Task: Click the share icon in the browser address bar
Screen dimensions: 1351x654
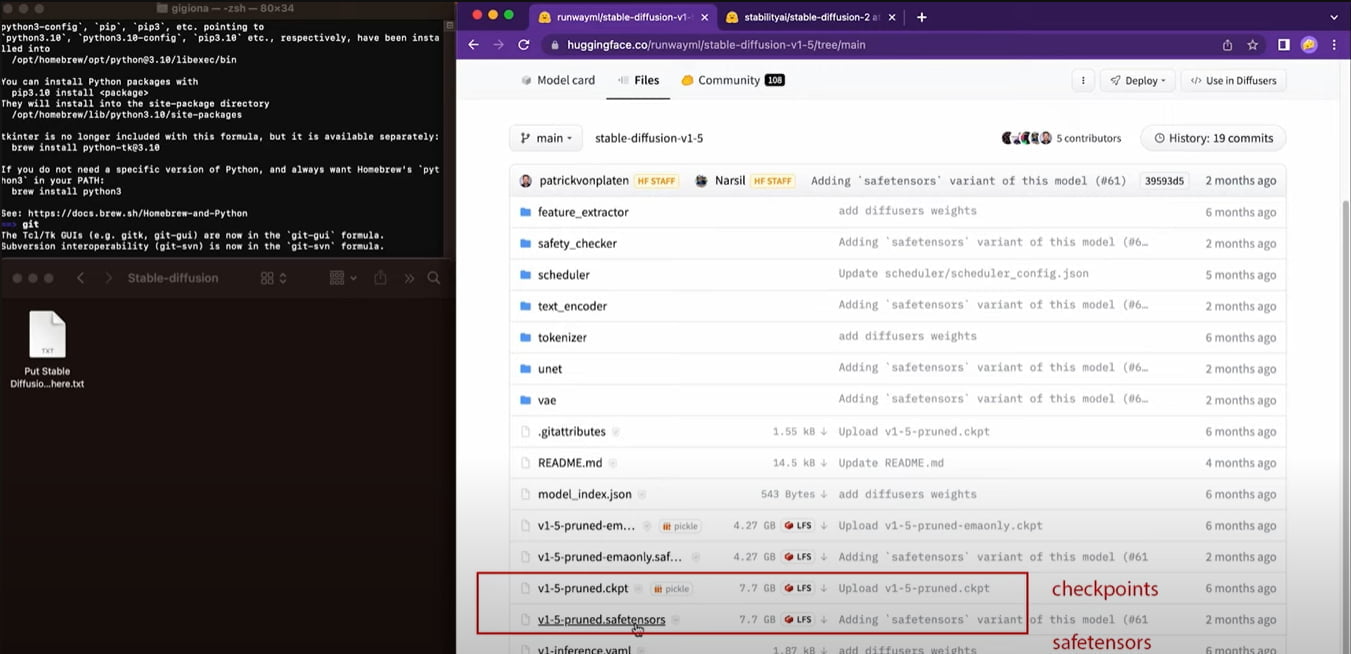Action: 1228,44
